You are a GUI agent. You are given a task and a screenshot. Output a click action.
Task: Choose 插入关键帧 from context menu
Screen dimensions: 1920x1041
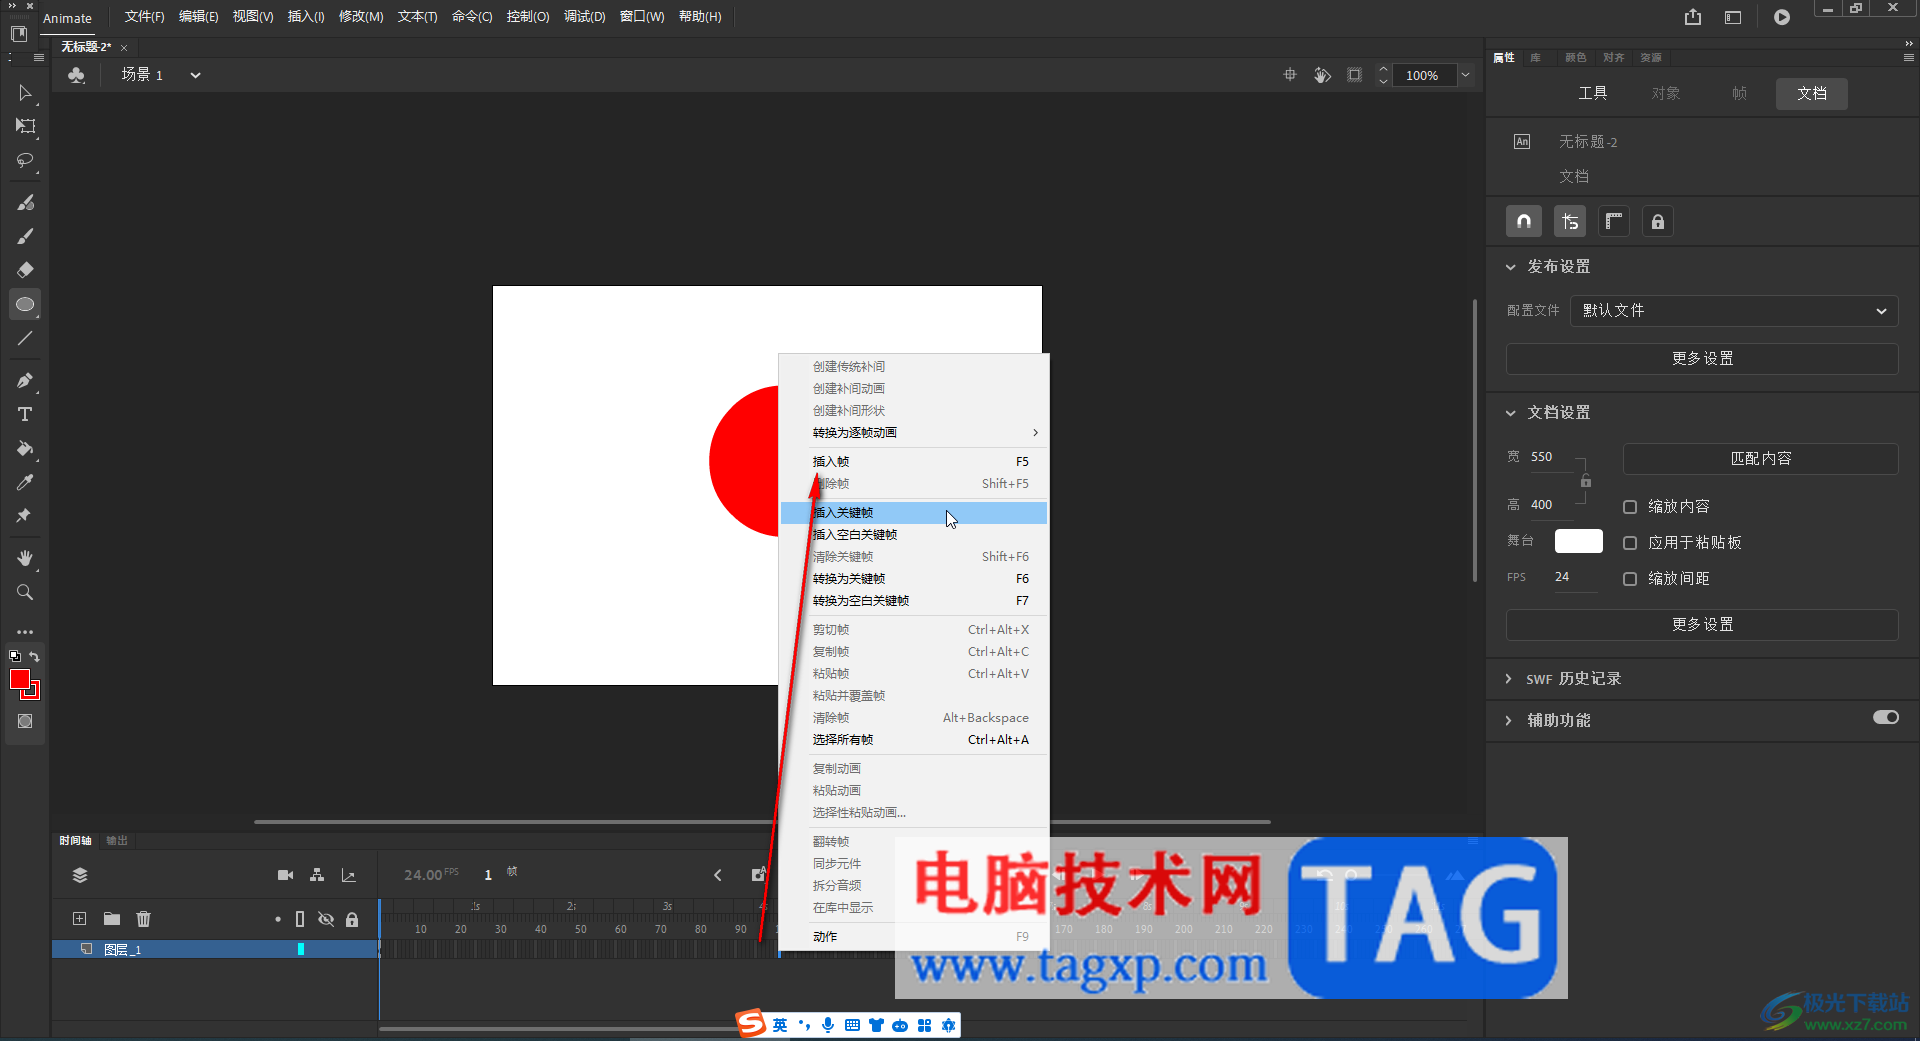tap(914, 513)
